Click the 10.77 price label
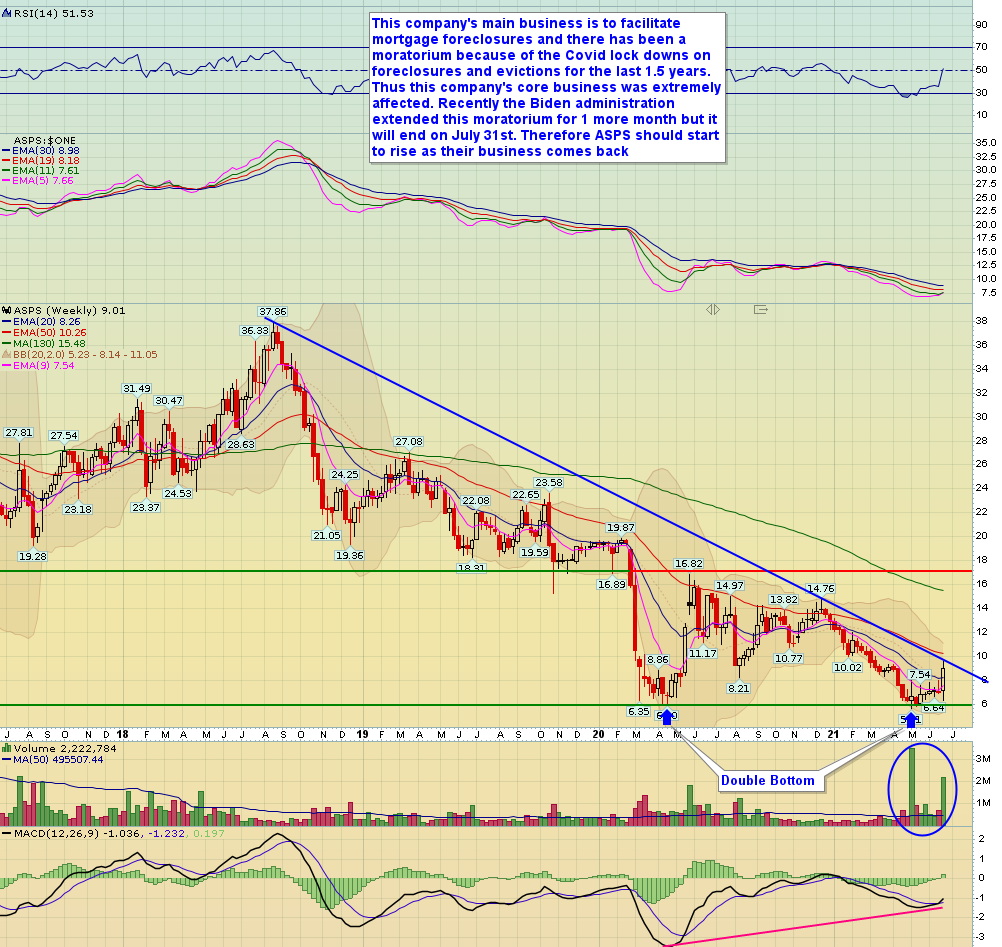 [x=788, y=658]
